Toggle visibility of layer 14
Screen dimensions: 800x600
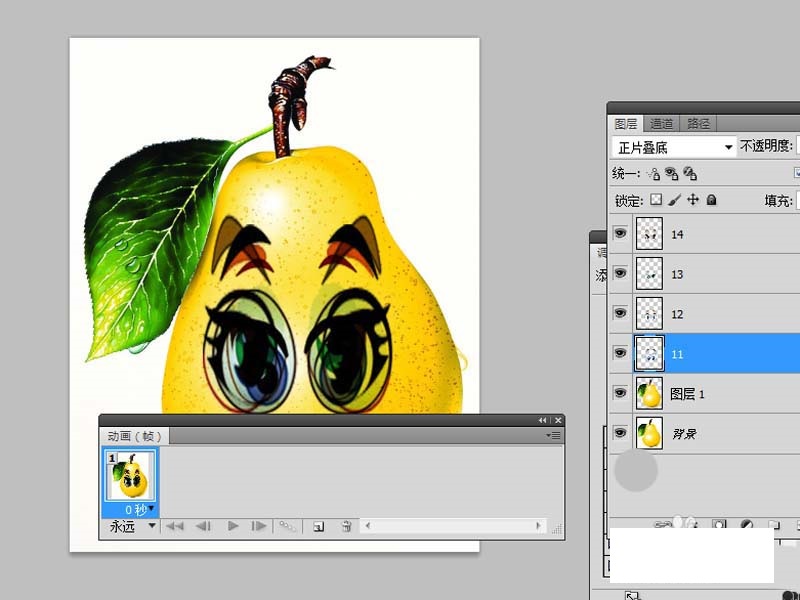(621, 233)
